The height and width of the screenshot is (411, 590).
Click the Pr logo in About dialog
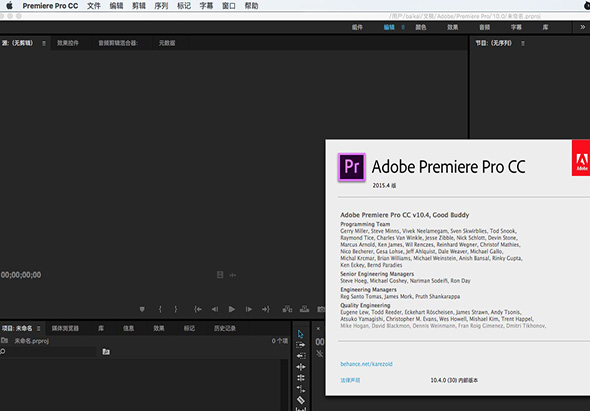352,167
